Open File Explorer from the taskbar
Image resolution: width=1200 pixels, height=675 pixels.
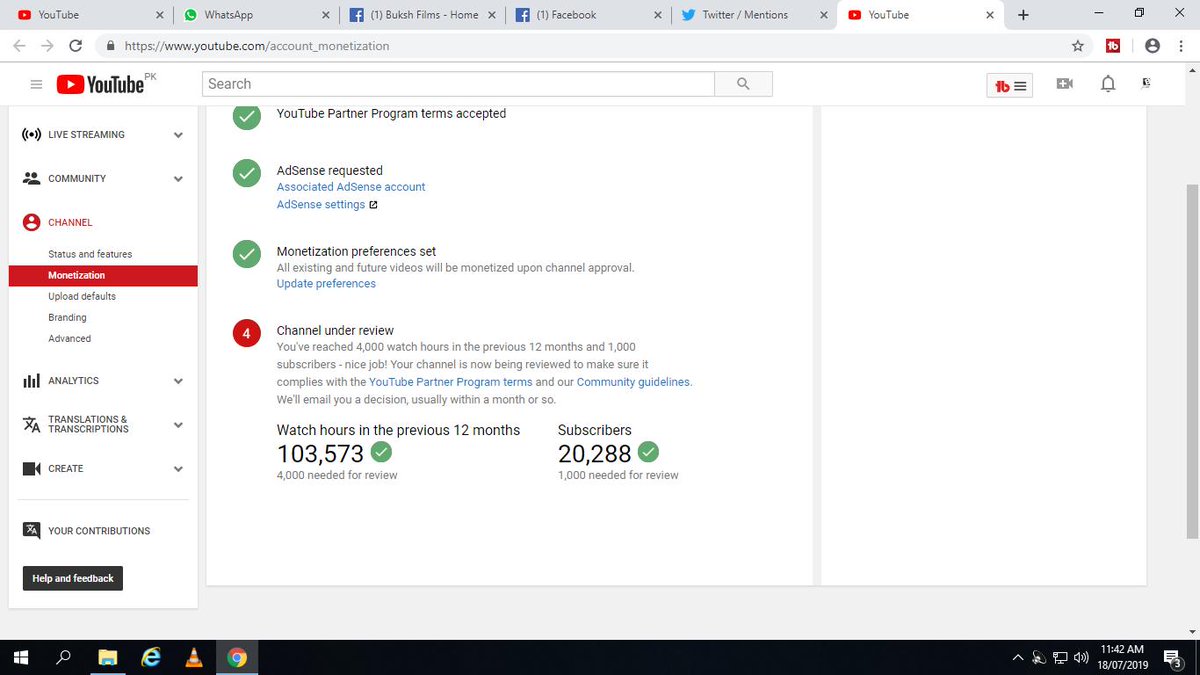[x=108, y=658]
